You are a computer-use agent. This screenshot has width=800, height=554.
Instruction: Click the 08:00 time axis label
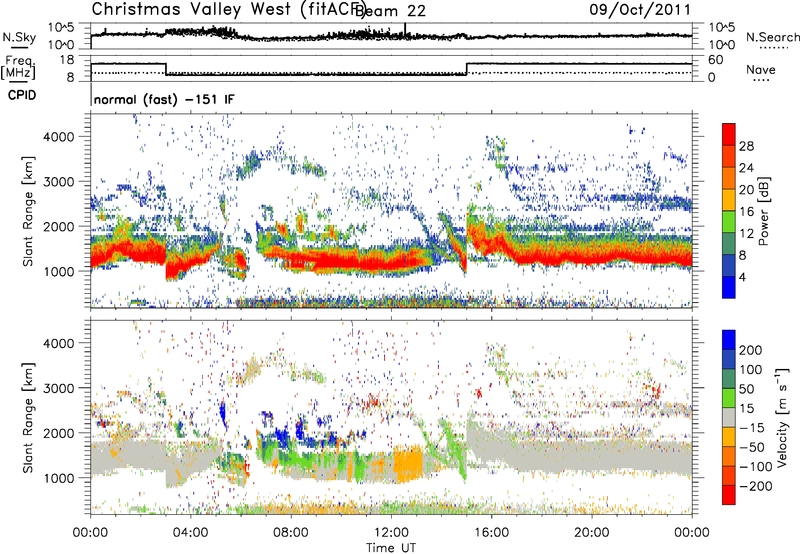click(291, 533)
